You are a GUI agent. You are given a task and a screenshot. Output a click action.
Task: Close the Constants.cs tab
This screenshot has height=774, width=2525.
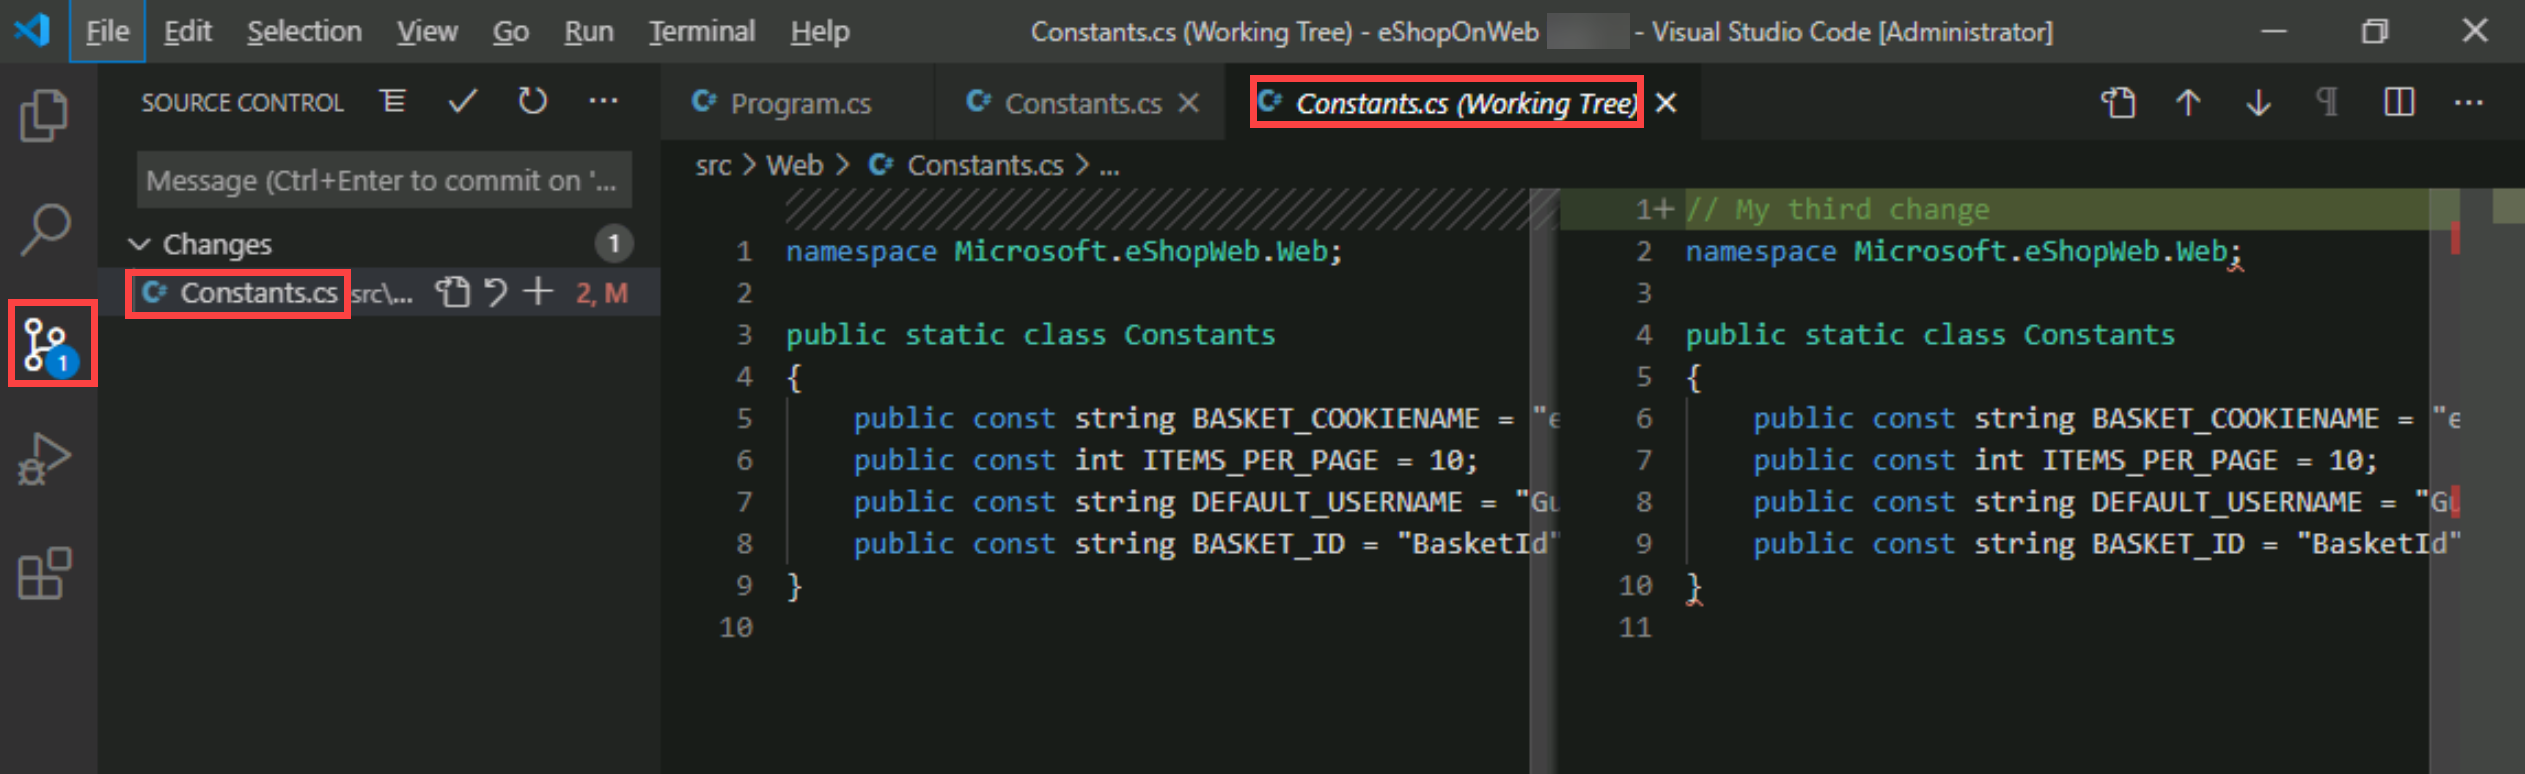coord(1188,103)
